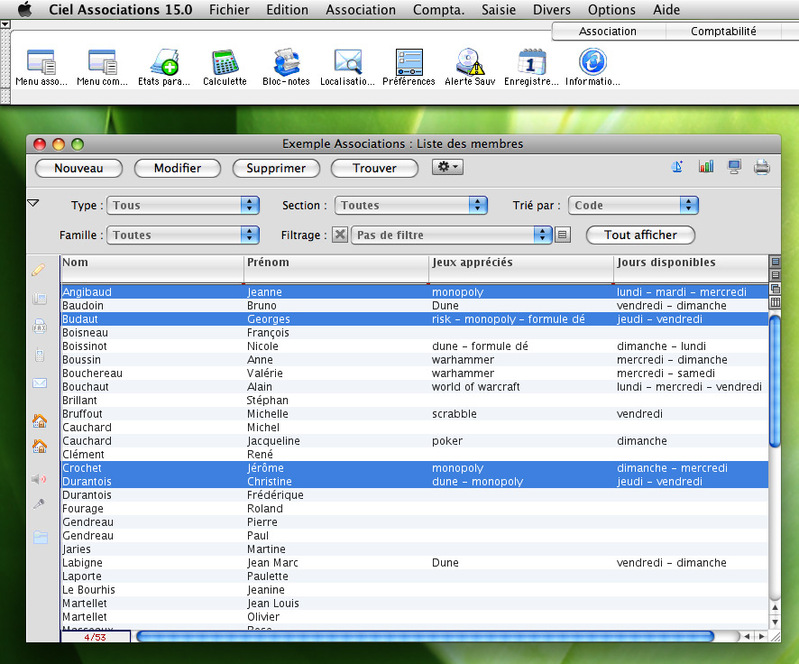Image resolution: width=799 pixels, height=664 pixels.
Task: Collapse the filter panel disclosure triangle
Action: (x=33, y=203)
